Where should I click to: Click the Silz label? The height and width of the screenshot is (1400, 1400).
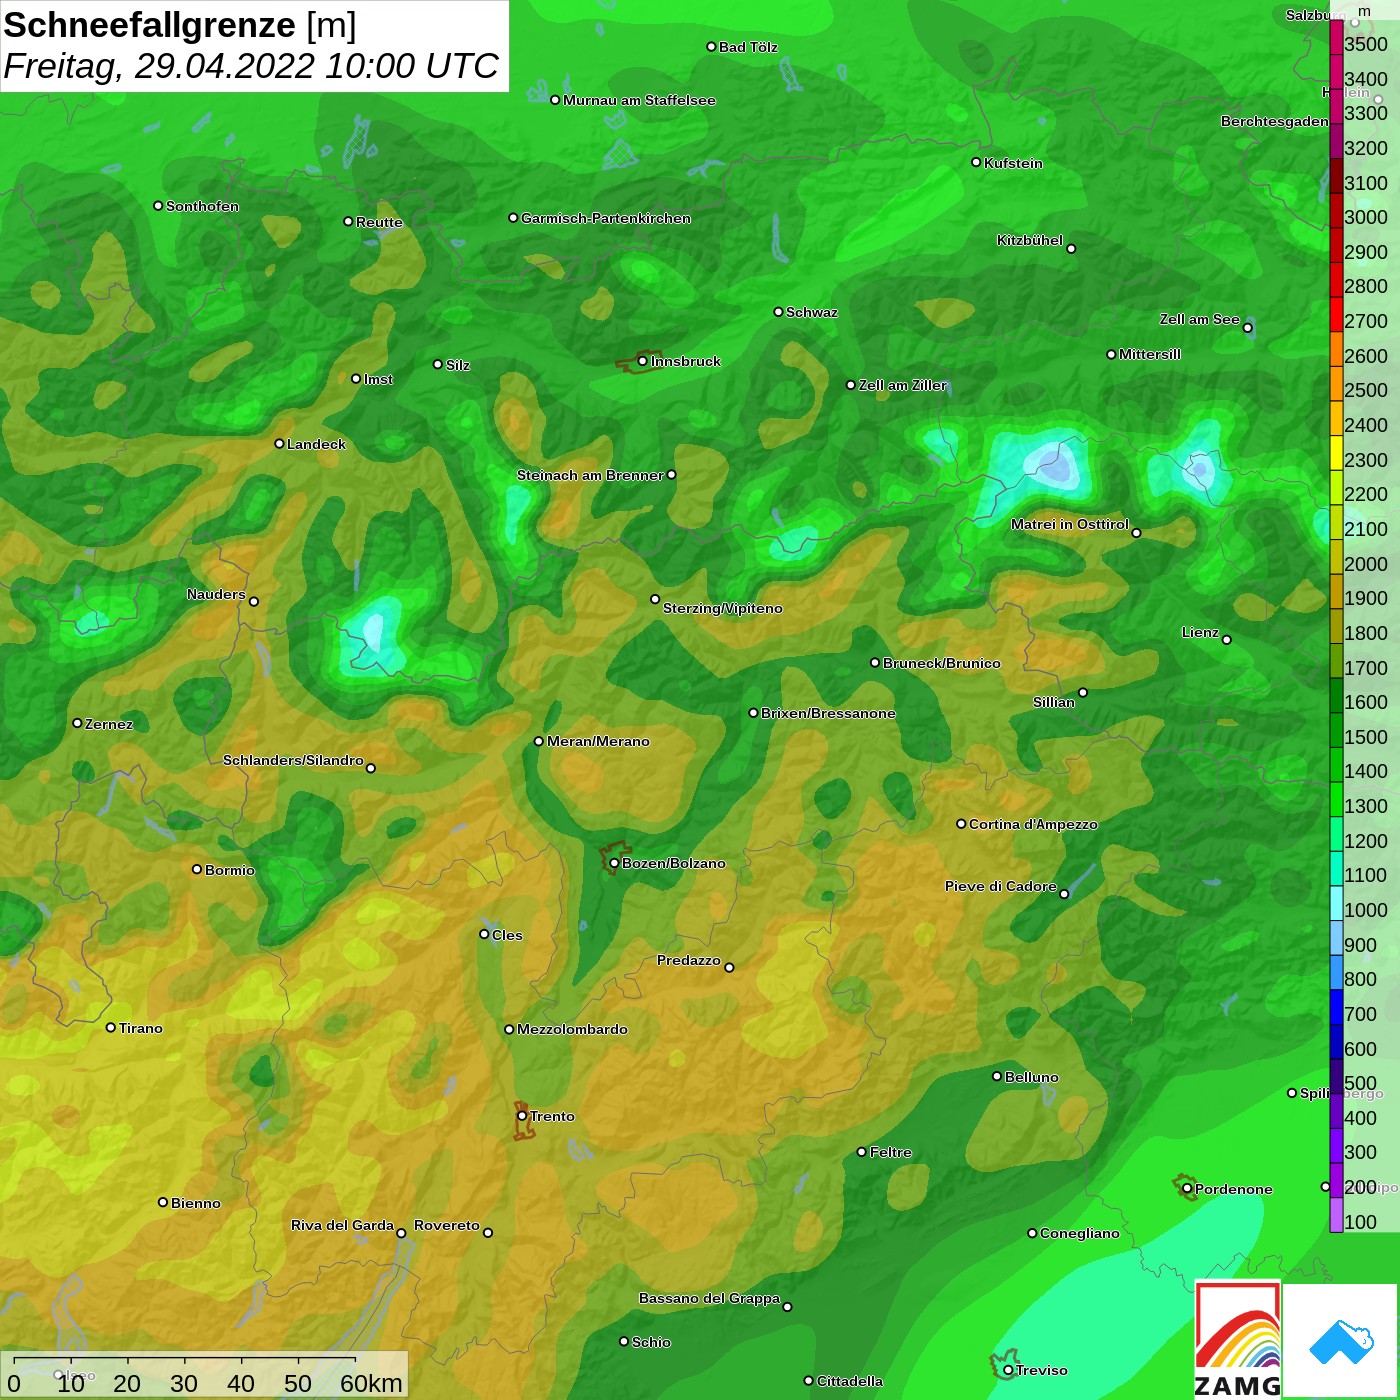(458, 365)
